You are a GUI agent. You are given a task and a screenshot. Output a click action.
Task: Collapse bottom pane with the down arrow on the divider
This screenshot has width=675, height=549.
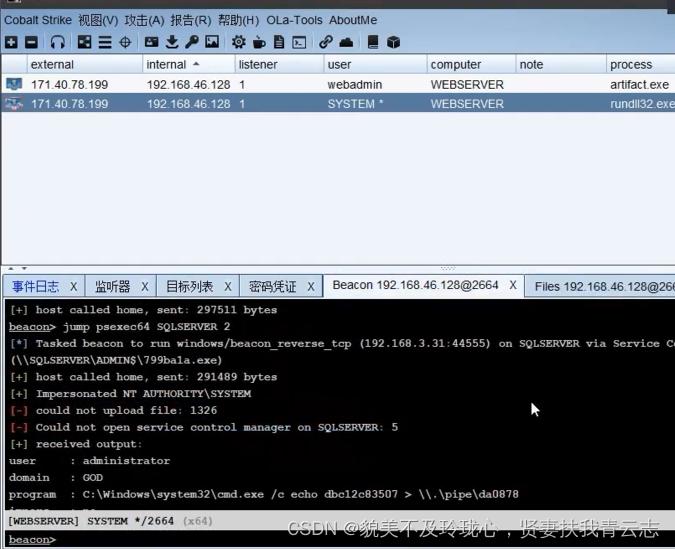(24, 269)
